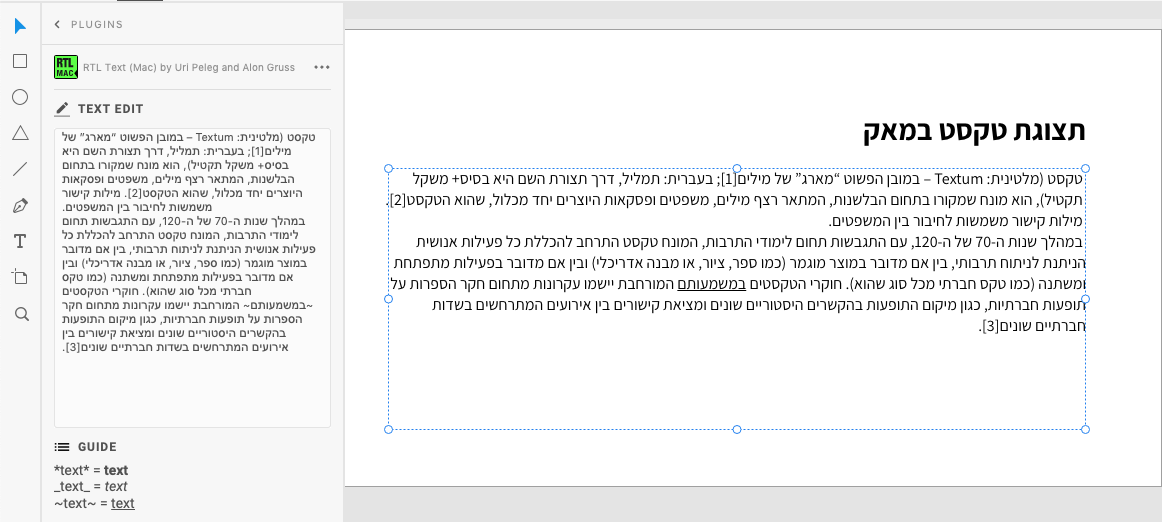1162x522 pixels.
Task: Select the Ellipse tool
Action: 20,97
